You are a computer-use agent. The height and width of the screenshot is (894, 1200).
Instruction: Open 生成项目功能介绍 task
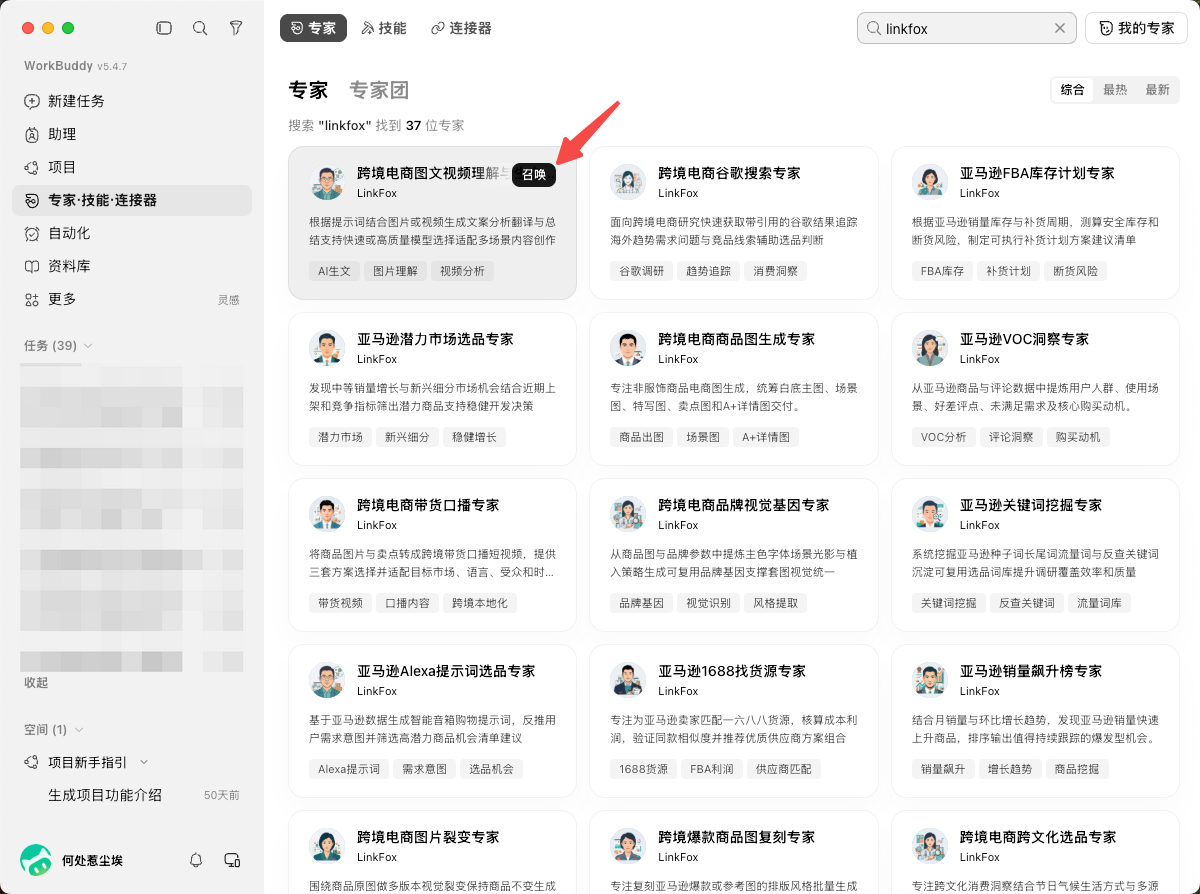105,795
